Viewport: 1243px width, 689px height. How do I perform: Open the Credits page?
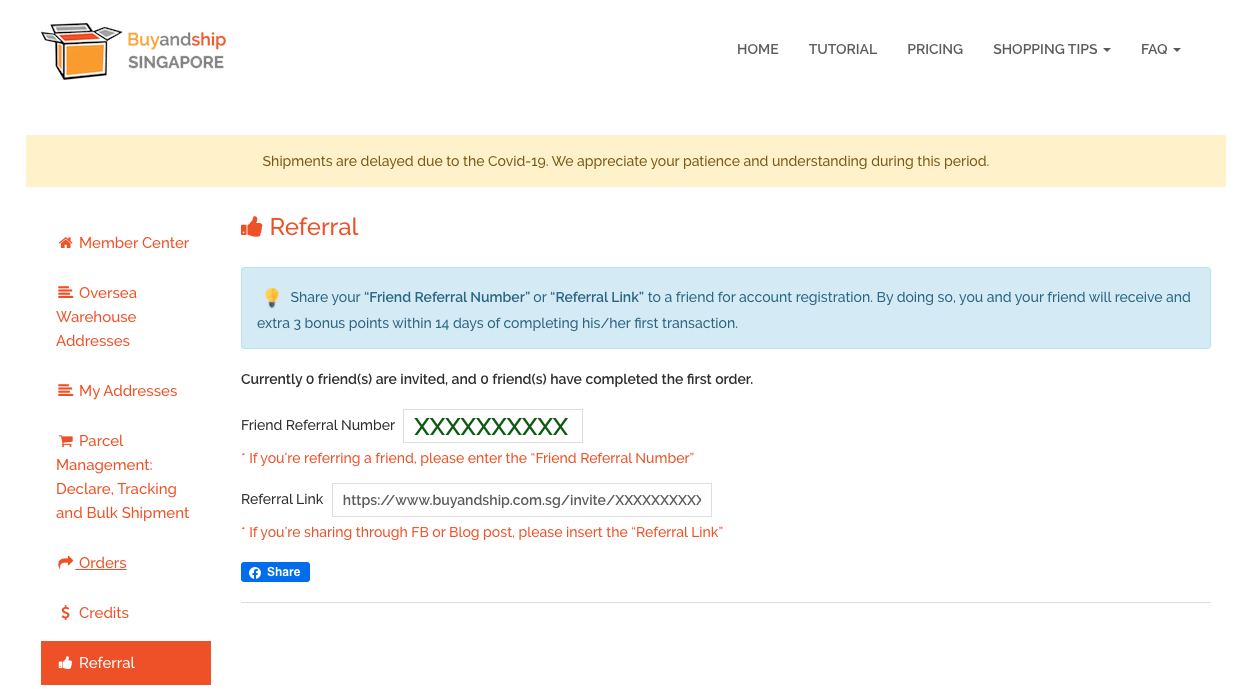click(126, 613)
